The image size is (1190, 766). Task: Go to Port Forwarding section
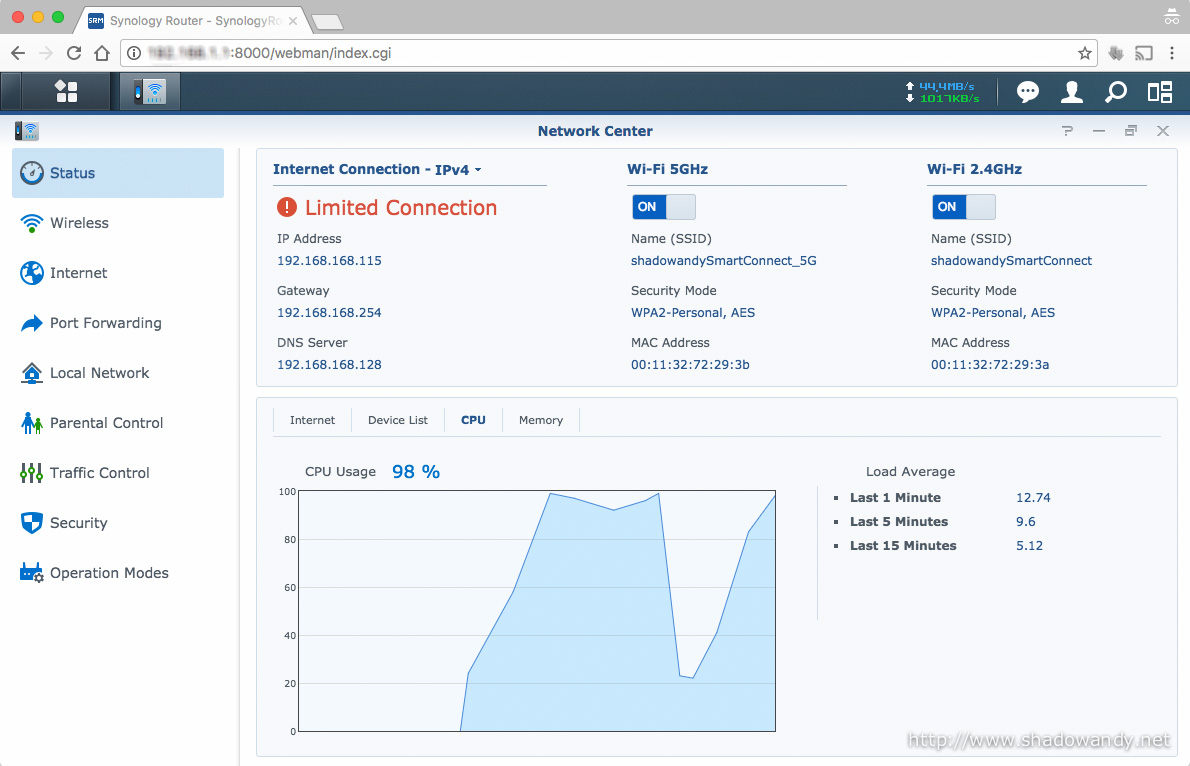pos(105,323)
